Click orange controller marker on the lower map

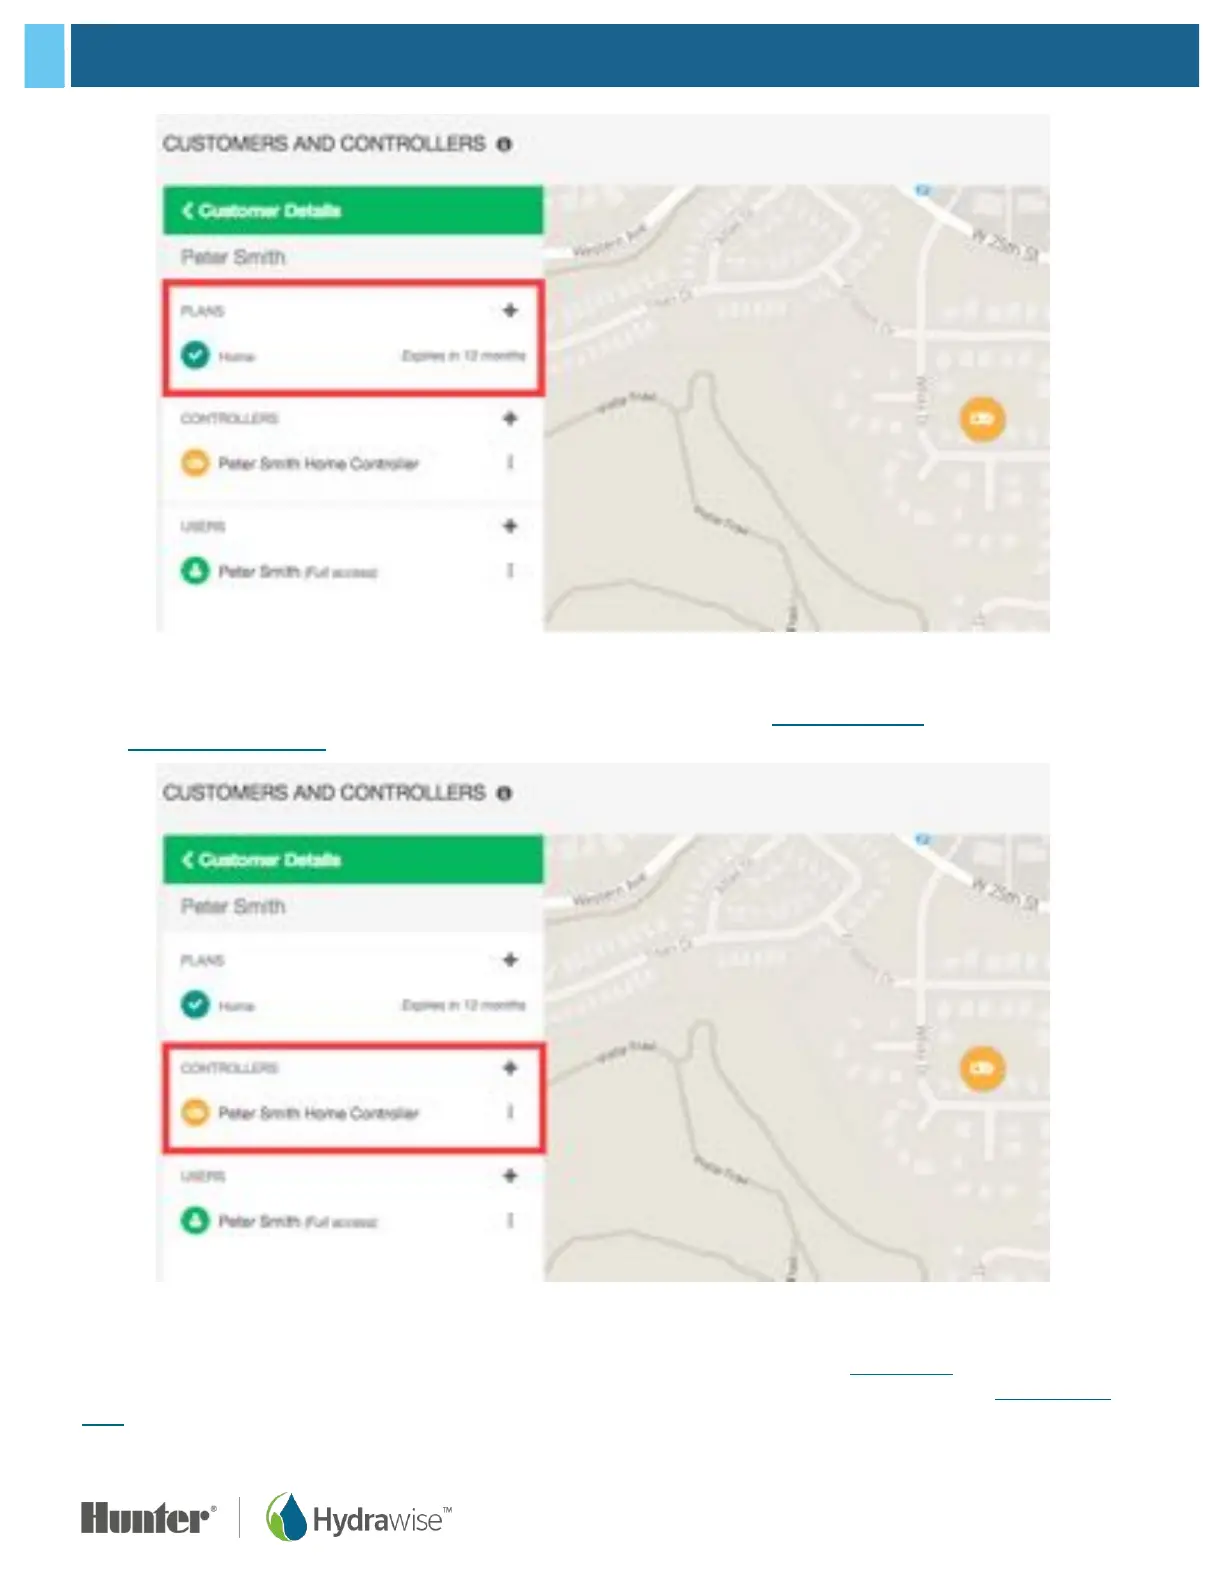[x=982, y=1068]
